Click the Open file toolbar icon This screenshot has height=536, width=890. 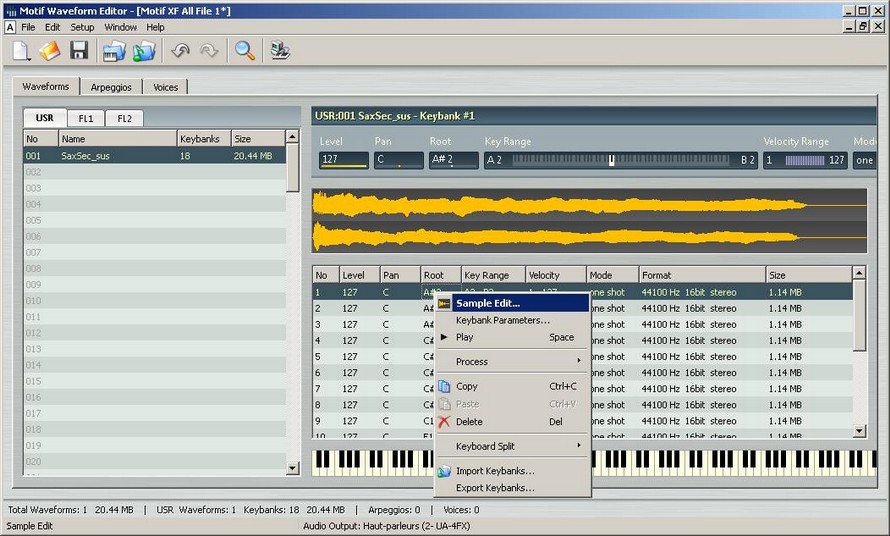[x=50, y=51]
